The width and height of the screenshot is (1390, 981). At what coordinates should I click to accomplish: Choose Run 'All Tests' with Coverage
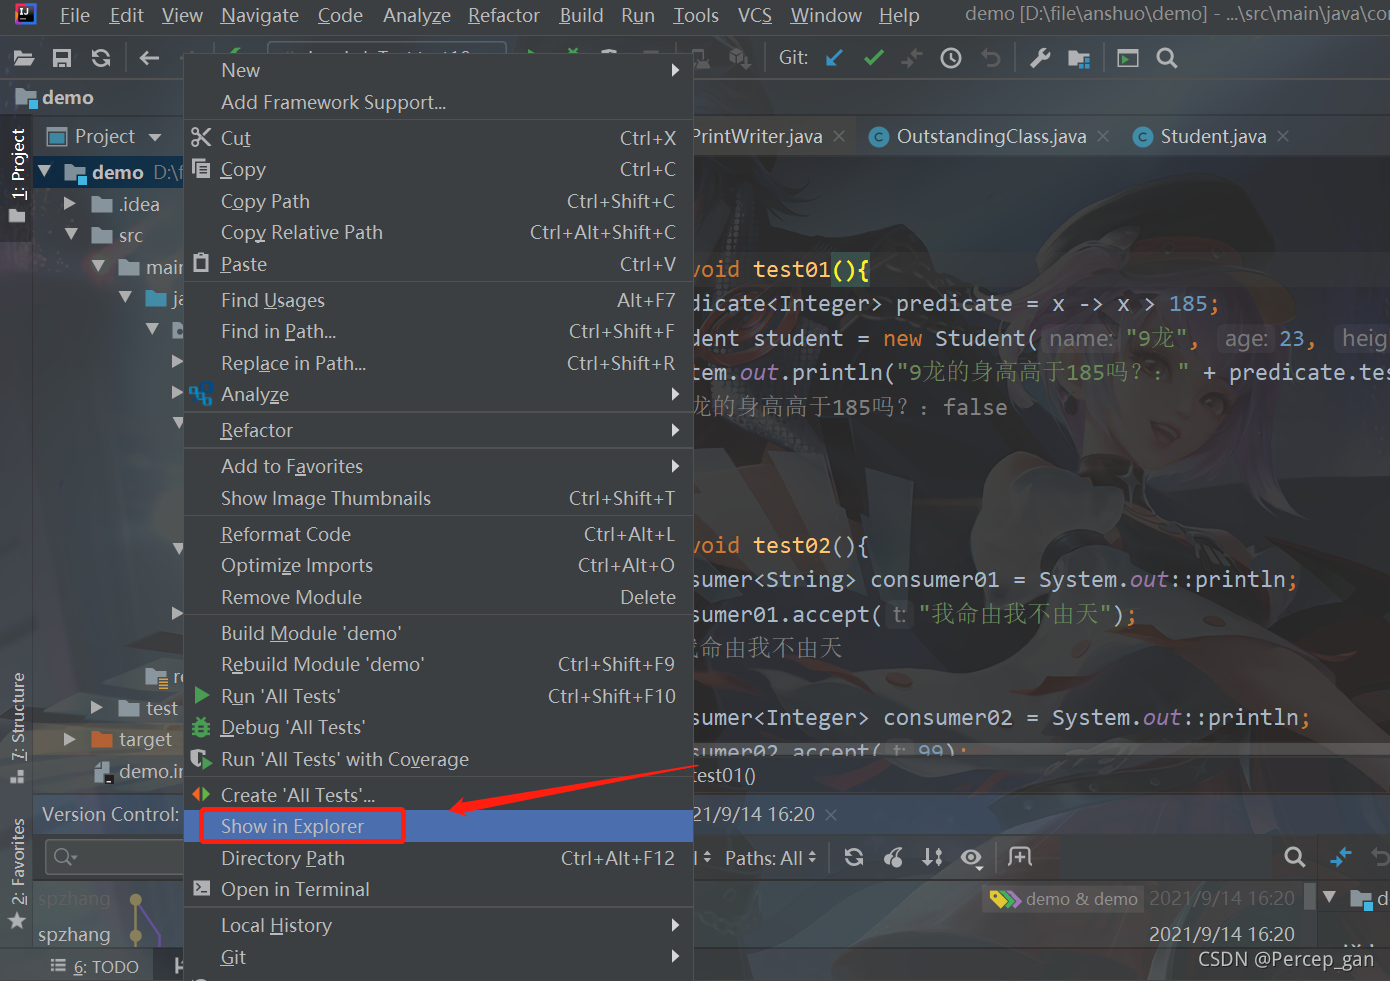[438, 759]
